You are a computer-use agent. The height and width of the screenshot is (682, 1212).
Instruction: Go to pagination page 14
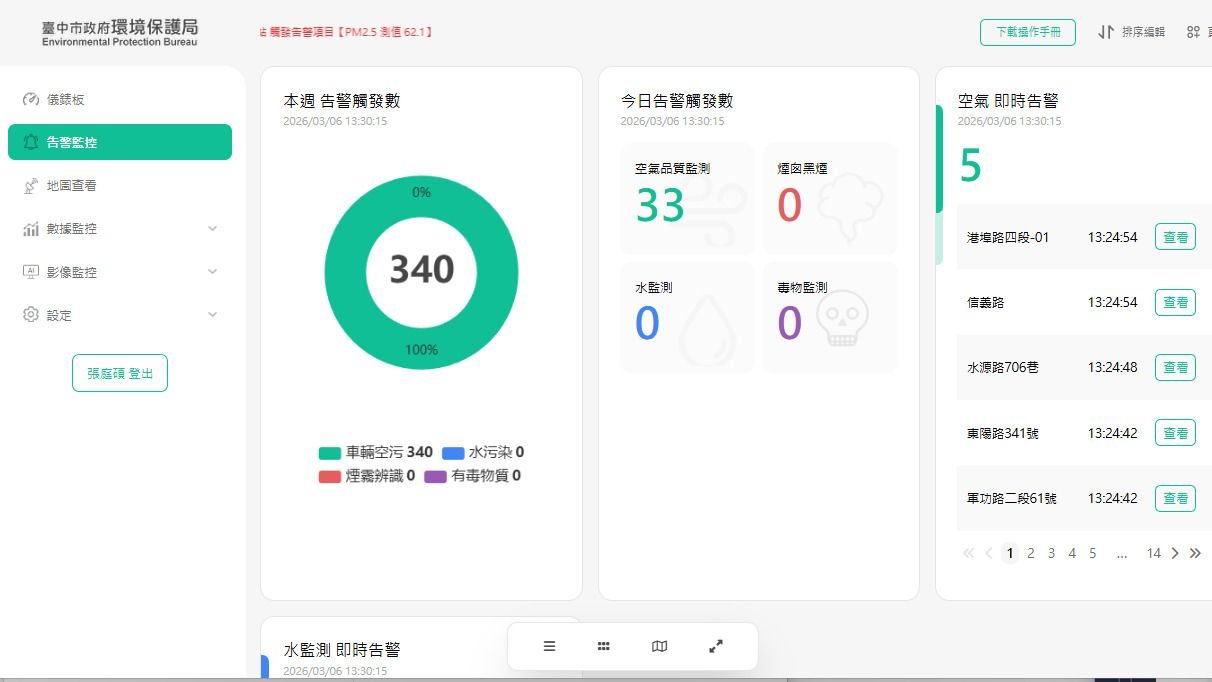[1154, 553]
